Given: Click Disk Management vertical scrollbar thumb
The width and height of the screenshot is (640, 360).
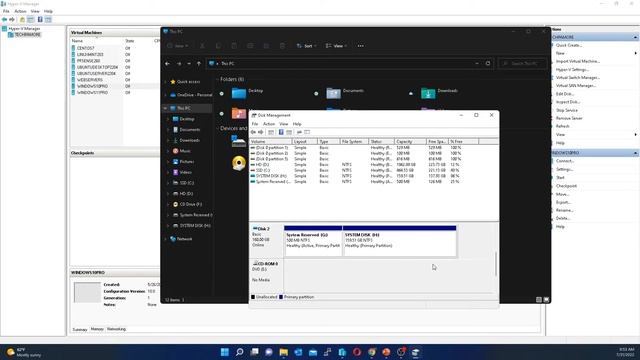Looking at the screenshot, I should point(496,264).
